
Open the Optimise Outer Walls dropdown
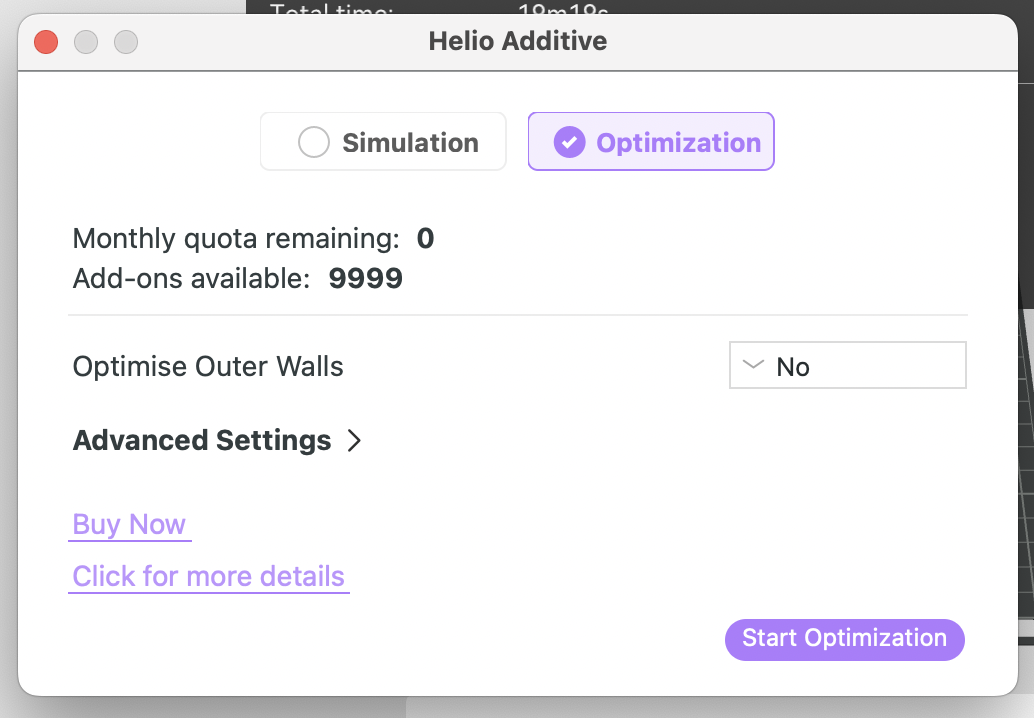(x=847, y=365)
